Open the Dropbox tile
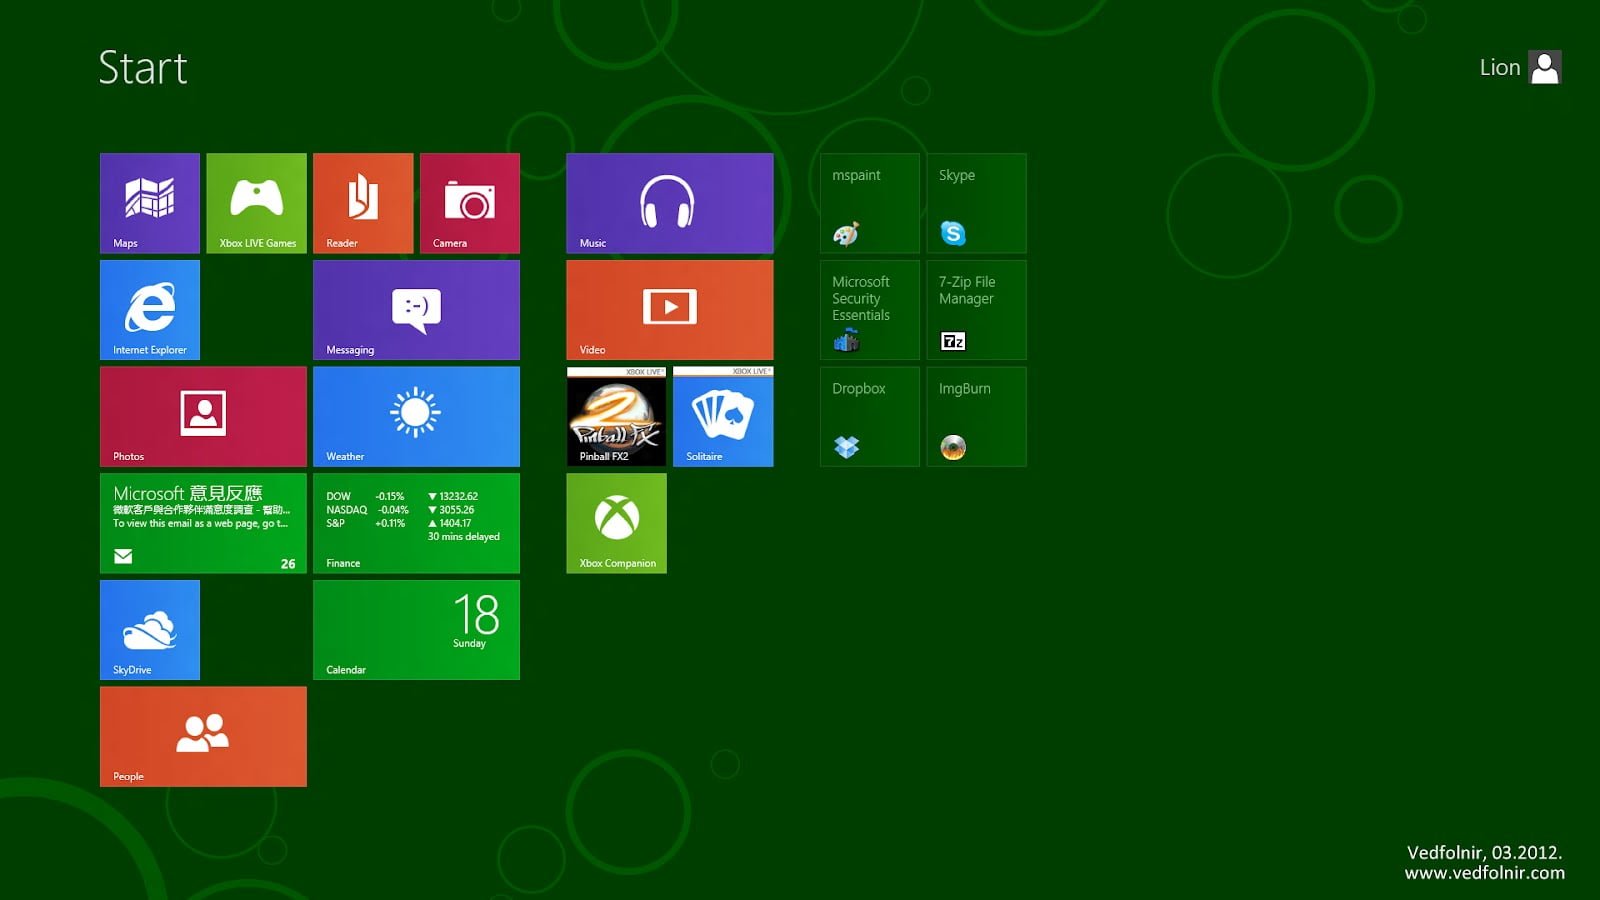Screen dimensions: 1600x900 870,416
